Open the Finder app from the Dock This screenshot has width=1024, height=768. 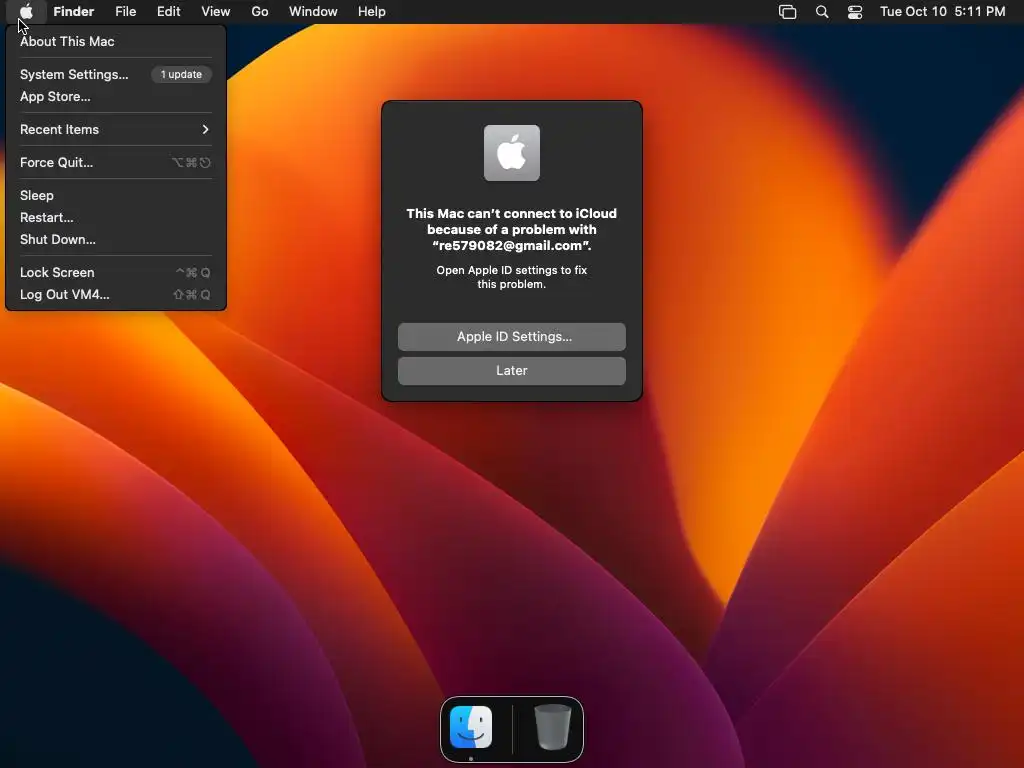coord(471,727)
